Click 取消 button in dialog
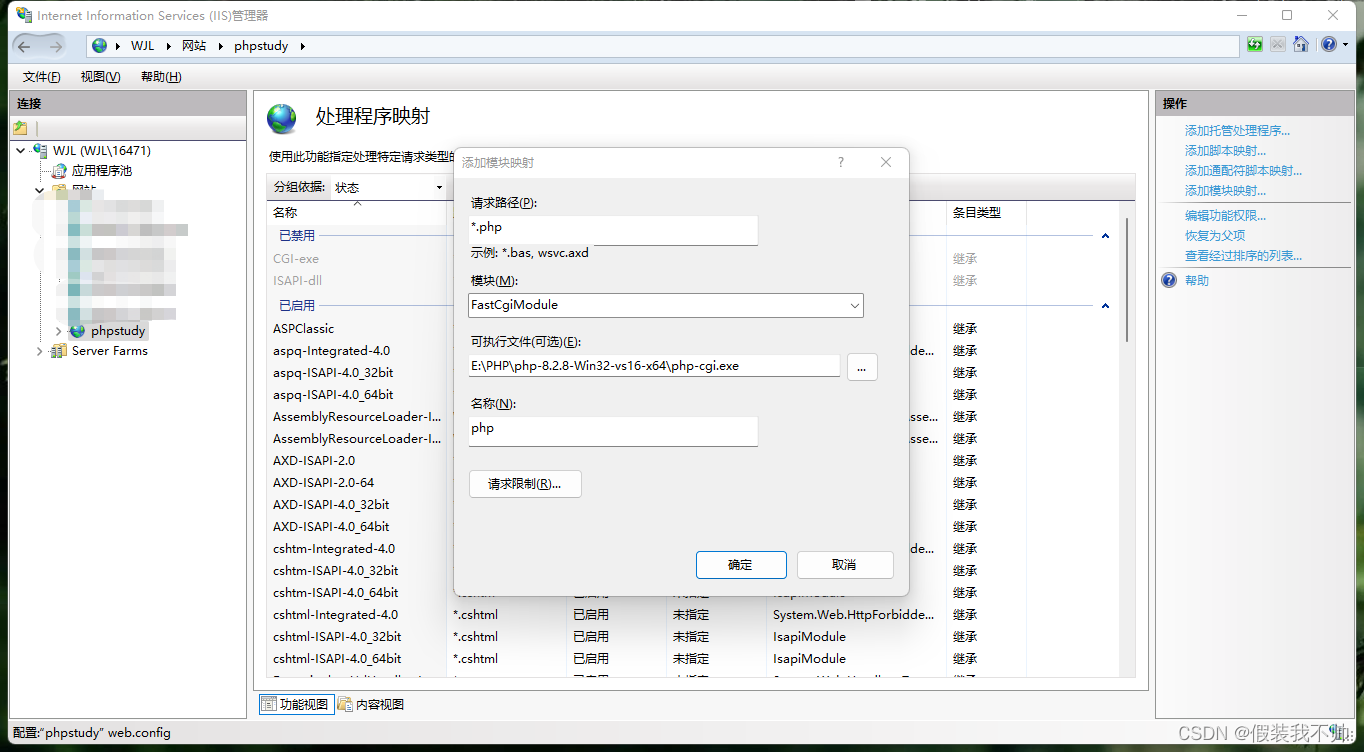This screenshot has width=1364, height=752. pos(845,565)
